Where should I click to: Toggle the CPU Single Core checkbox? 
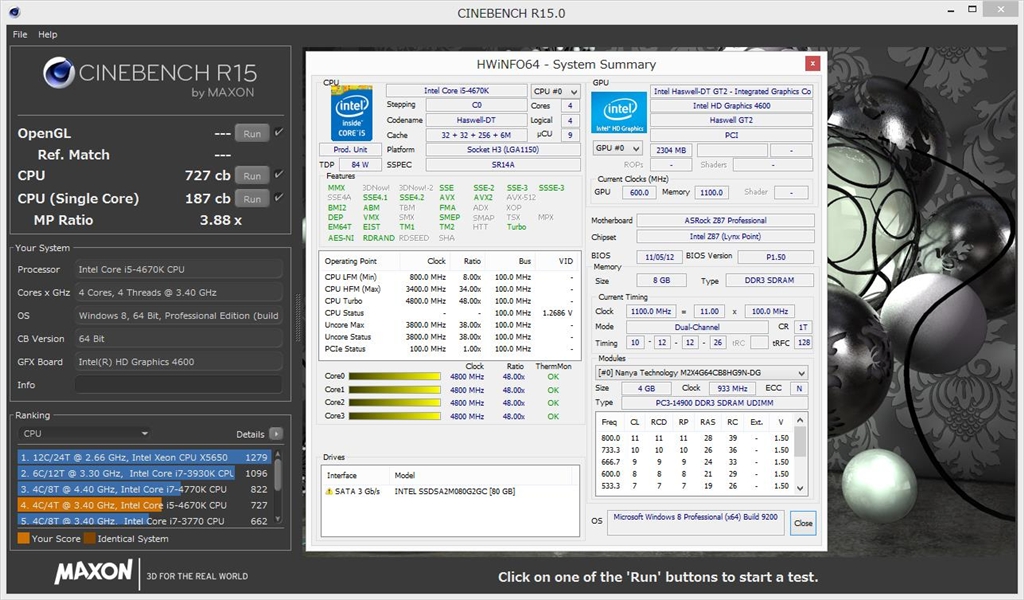pyautogui.click(x=279, y=198)
